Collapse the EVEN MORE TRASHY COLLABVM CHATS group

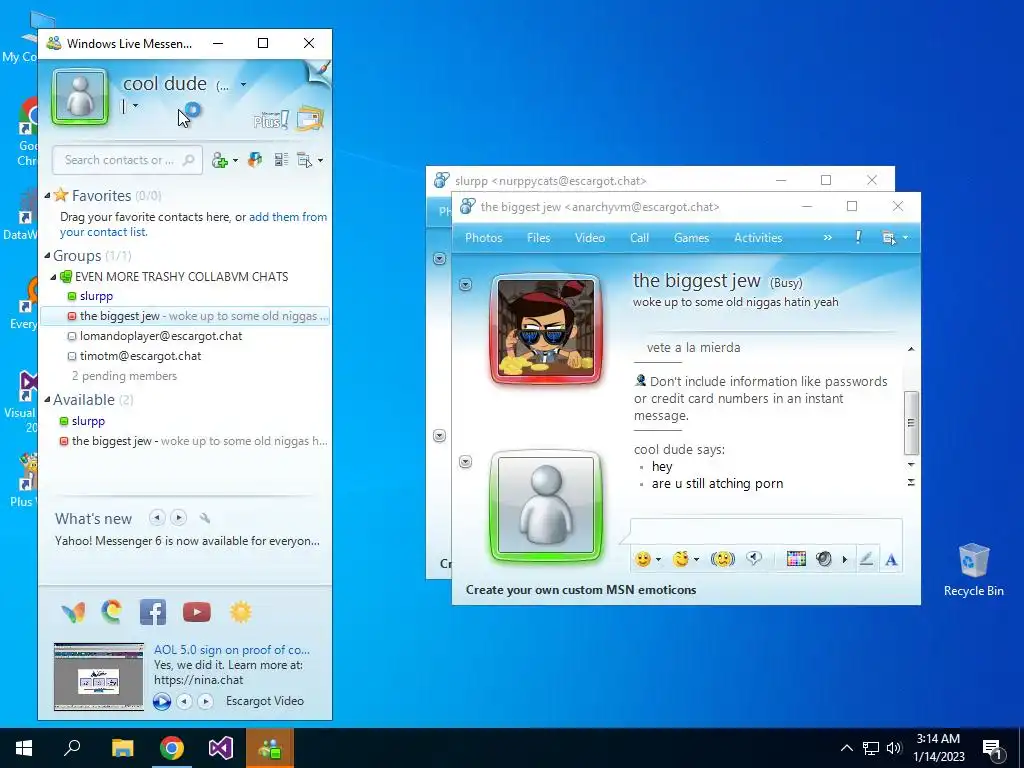[53, 277]
